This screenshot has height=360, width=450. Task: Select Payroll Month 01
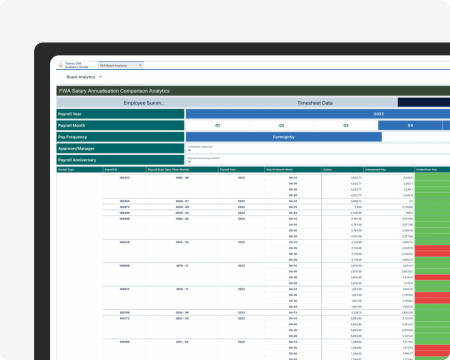click(218, 126)
